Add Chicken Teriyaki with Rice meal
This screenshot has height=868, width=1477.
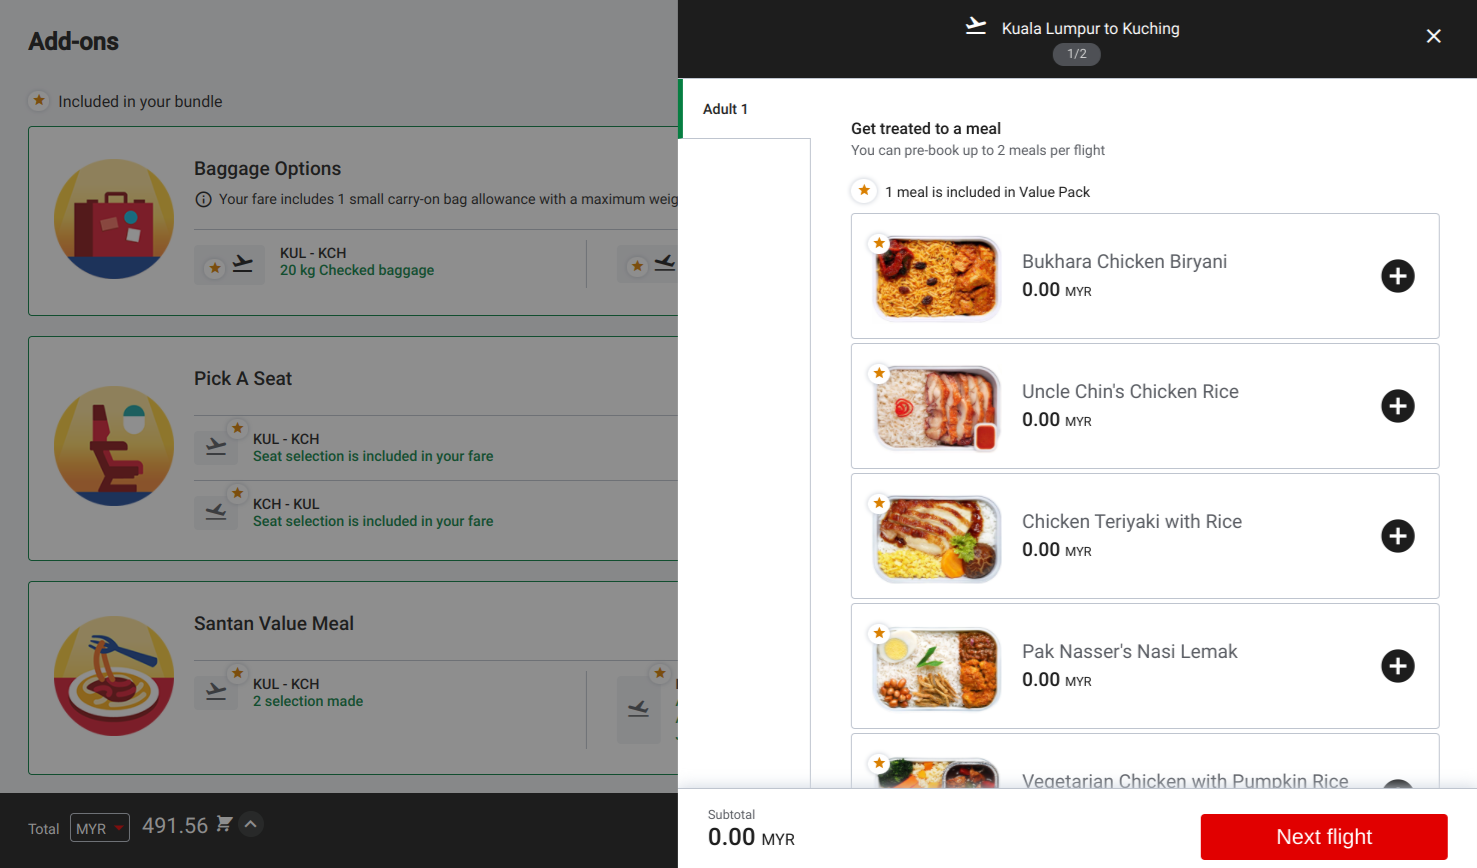(1397, 536)
